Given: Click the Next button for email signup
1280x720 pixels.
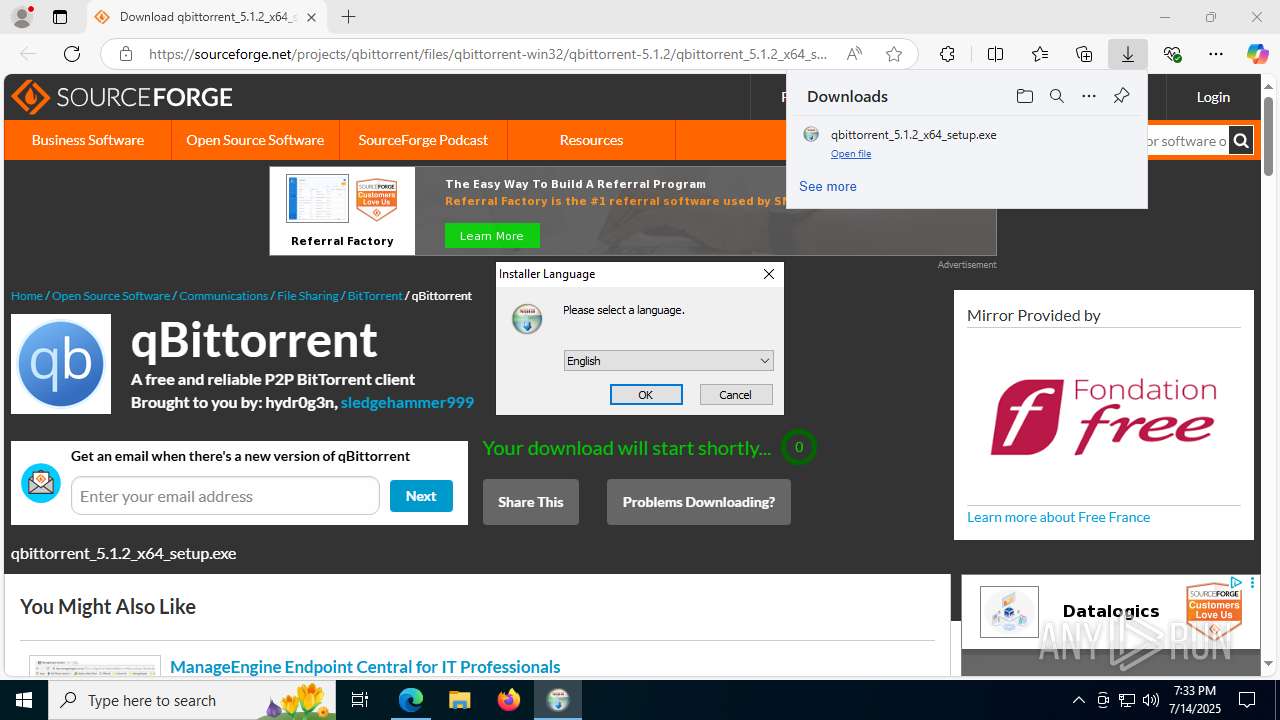Looking at the screenshot, I should [421, 496].
